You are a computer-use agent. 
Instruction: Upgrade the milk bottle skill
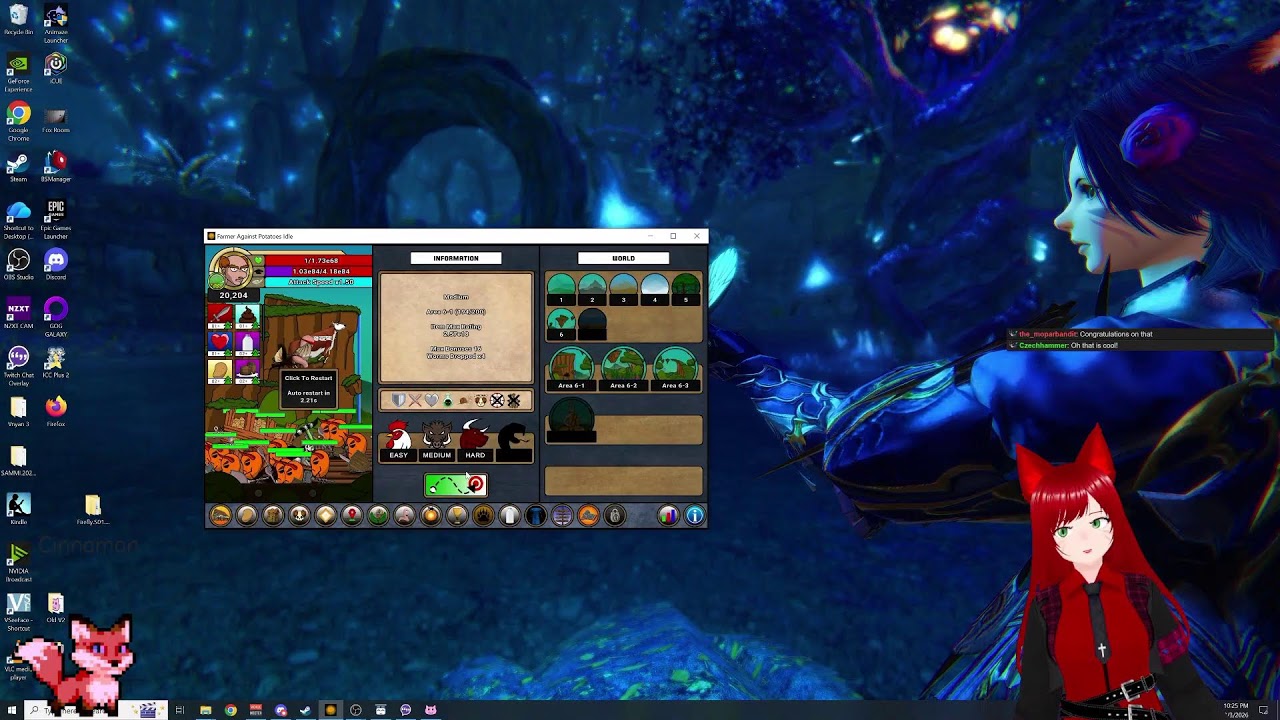tap(246, 343)
